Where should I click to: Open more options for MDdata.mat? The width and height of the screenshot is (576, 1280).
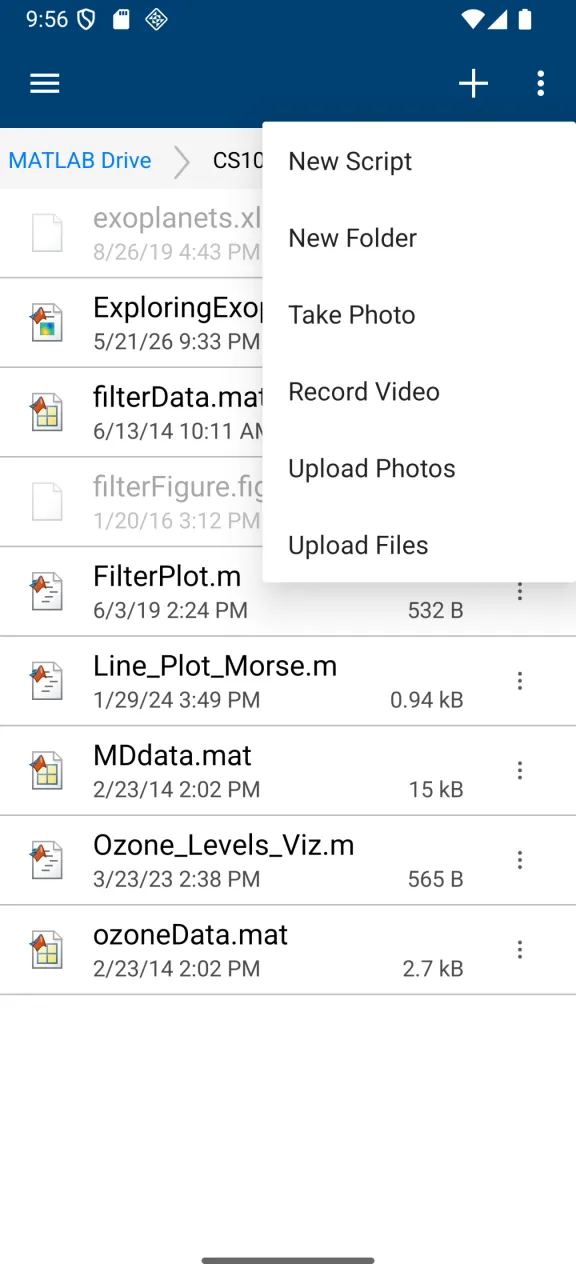tap(520, 771)
